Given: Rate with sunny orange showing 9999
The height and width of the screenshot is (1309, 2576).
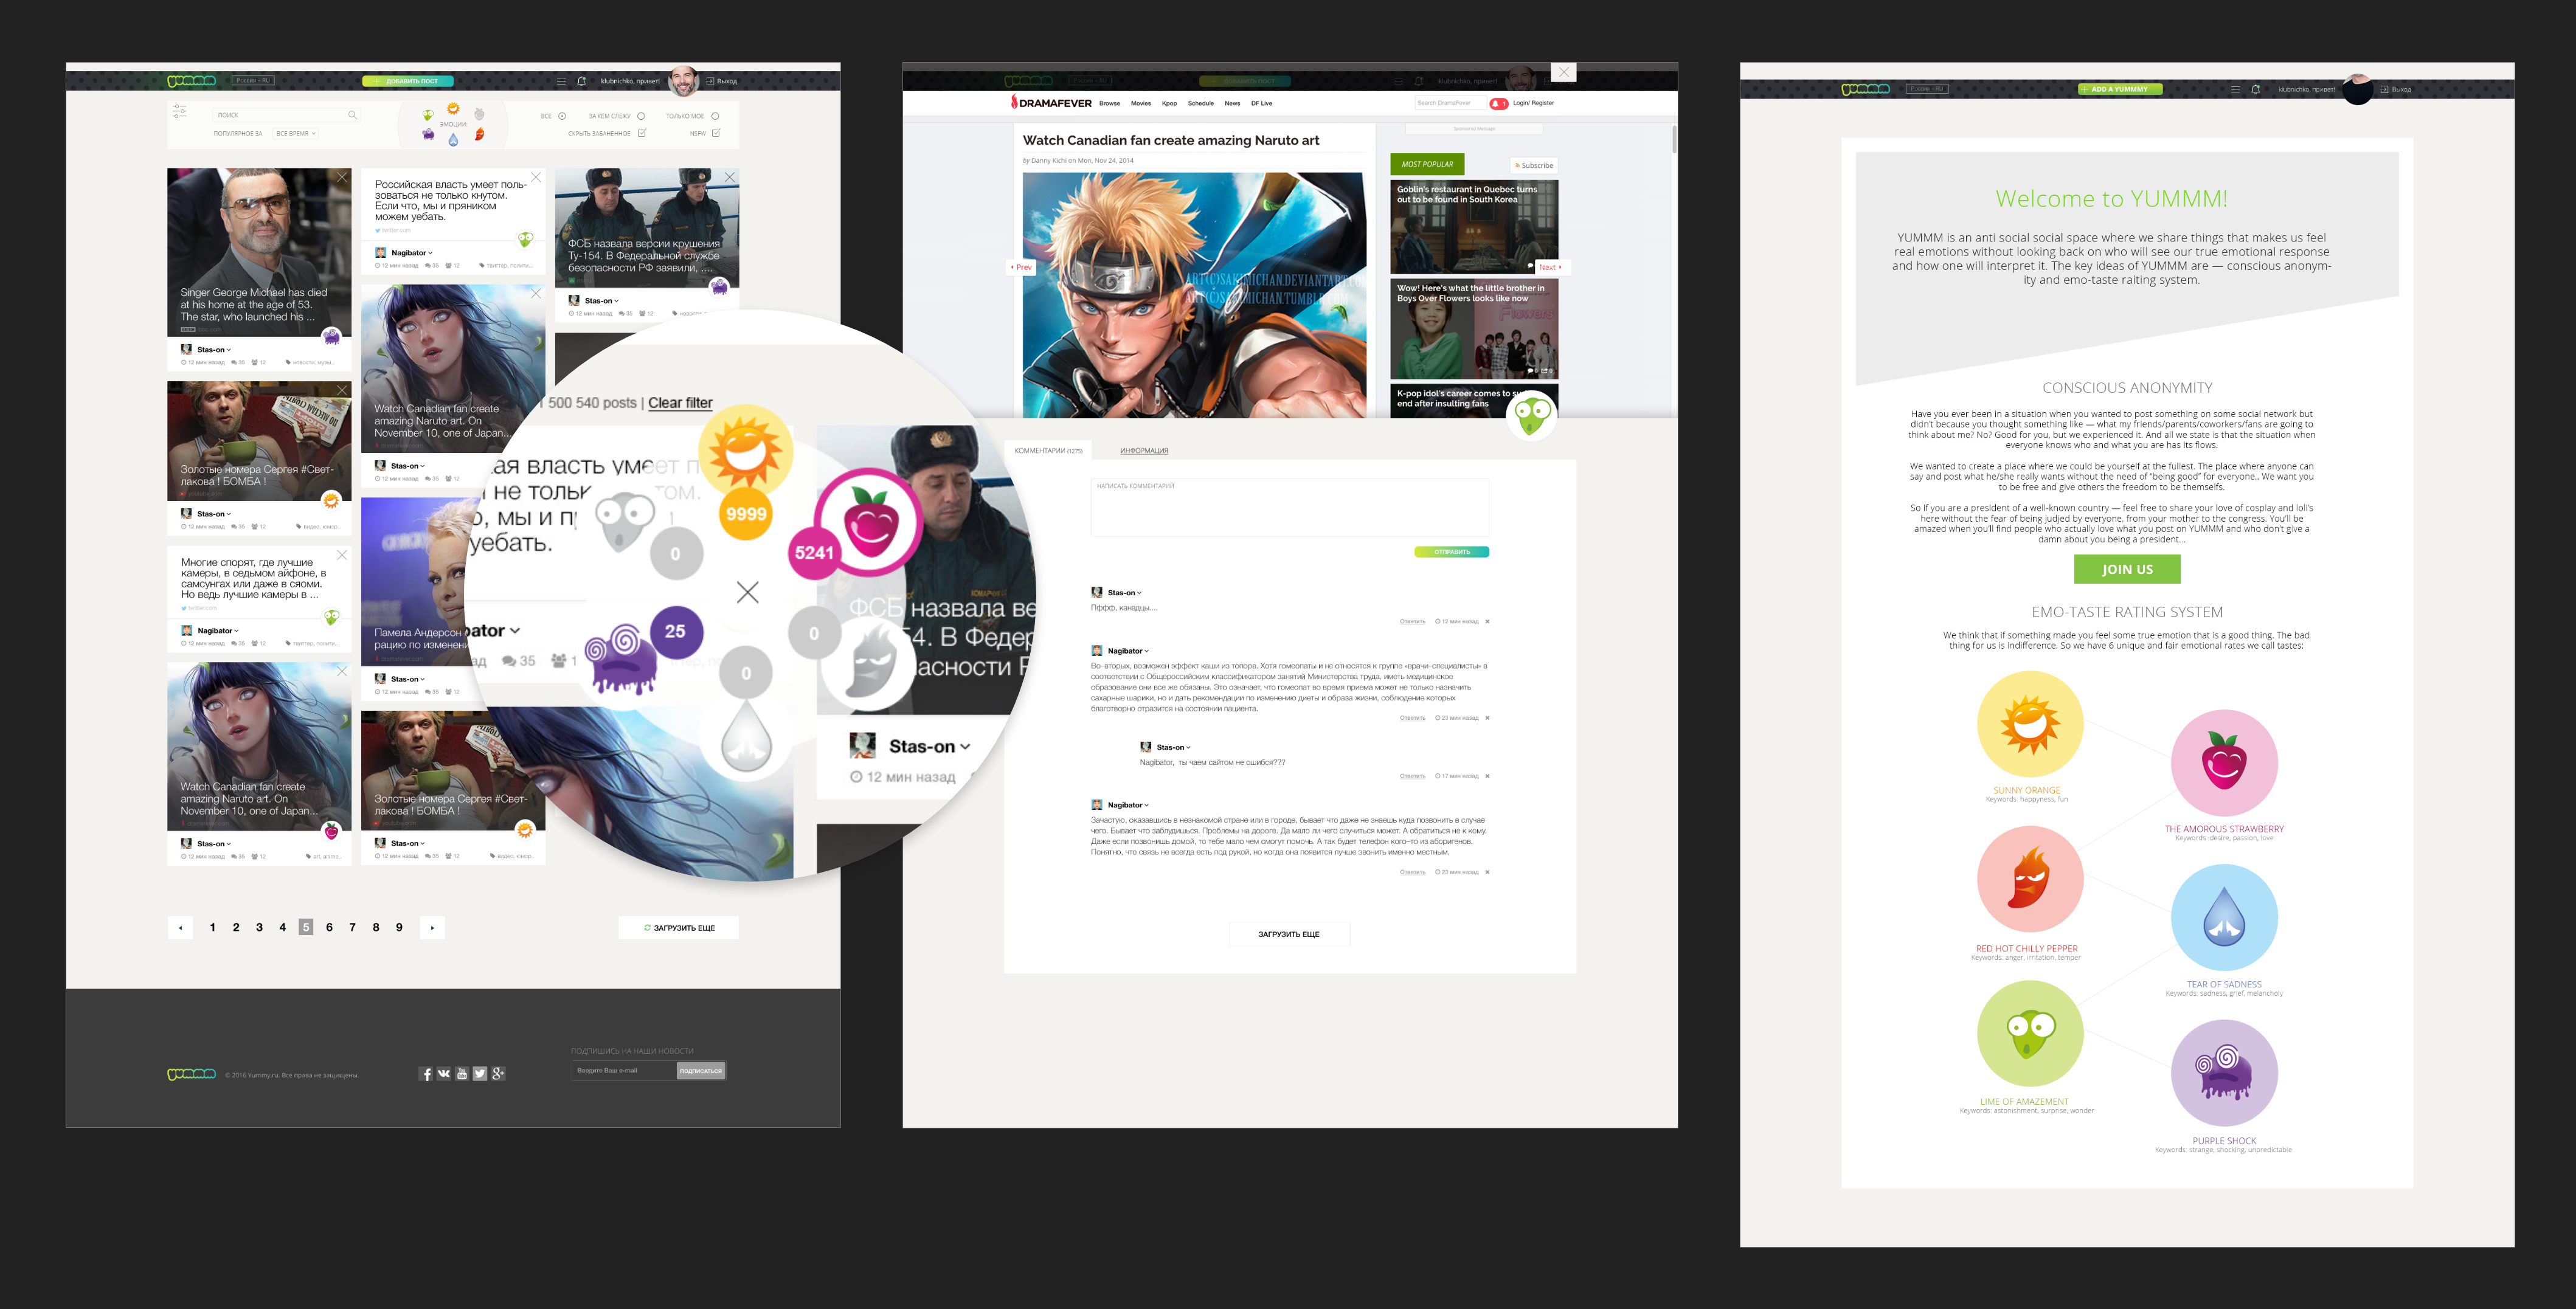Looking at the screenshot, I should click(746, 453).
